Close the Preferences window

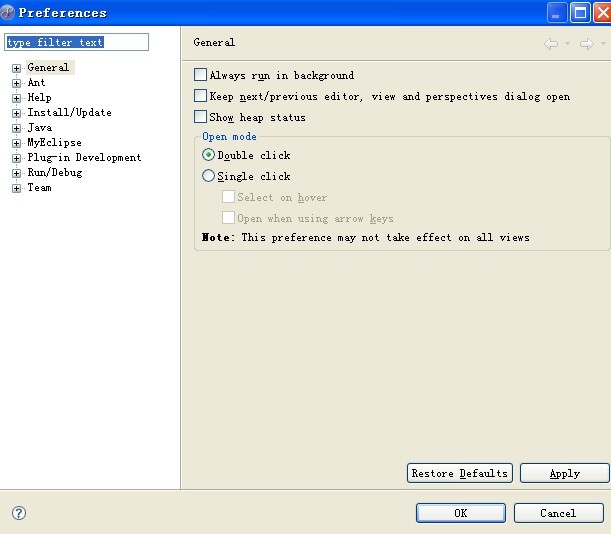pyautogui.click(x=602, y=13)
